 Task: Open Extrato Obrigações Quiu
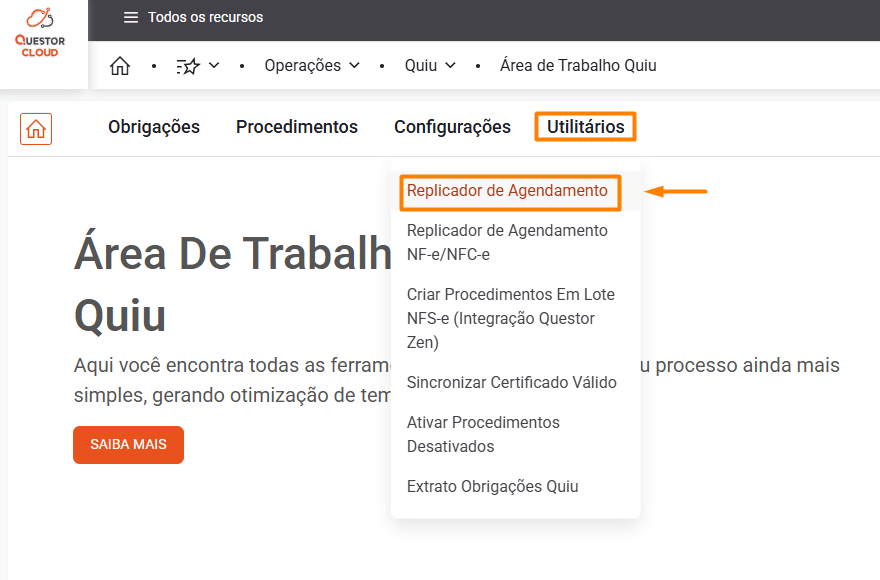[492, 487]
